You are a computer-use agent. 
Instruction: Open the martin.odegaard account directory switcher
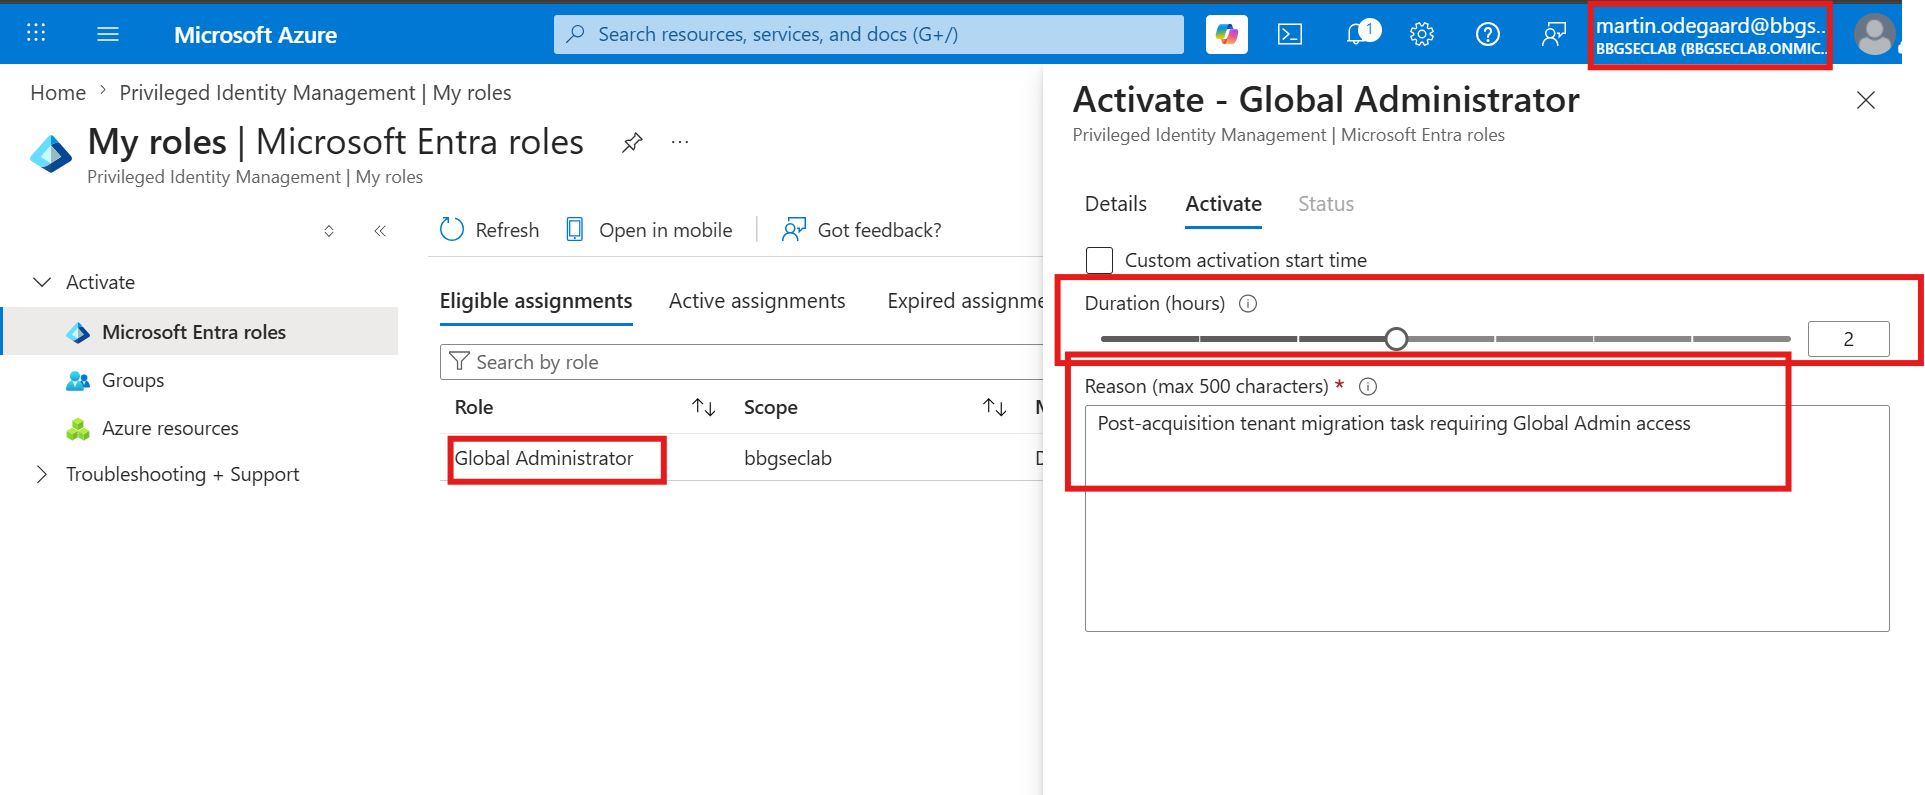click(1710, 36)
